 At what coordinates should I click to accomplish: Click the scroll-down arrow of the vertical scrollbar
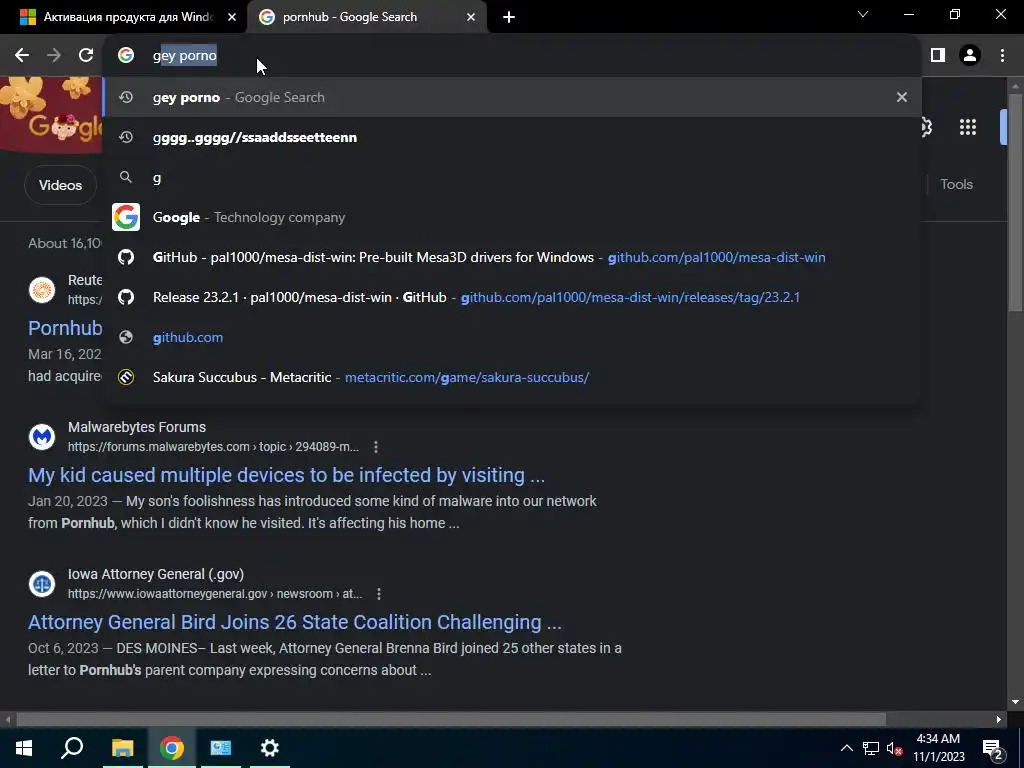click(1015, 702)
